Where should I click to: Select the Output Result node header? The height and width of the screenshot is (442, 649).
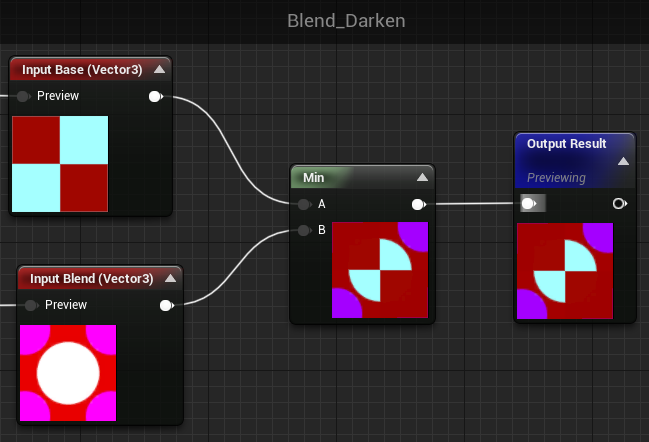click(x=574, y=161)
